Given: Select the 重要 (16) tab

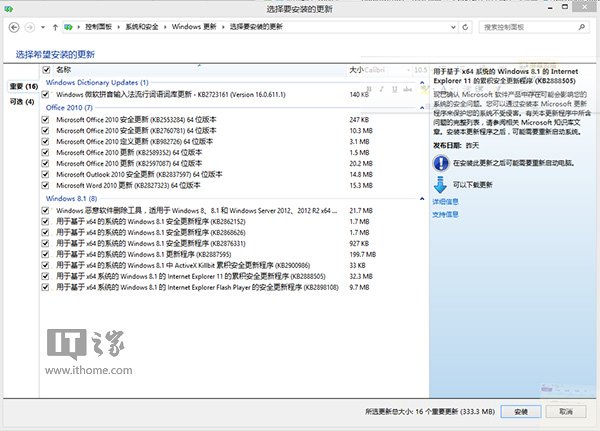Looking at the screenshot, I should 24,87.
